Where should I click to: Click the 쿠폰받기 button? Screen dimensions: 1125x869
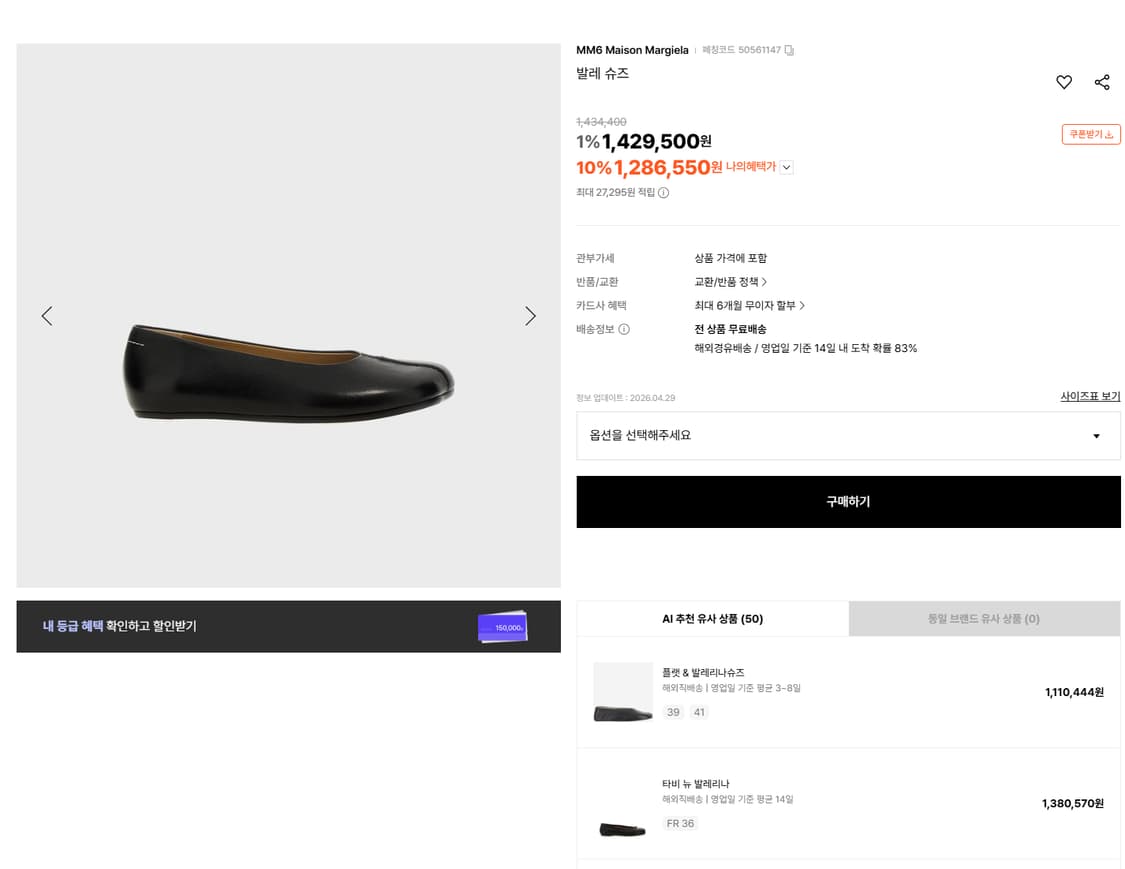[x=1091, y=134]
